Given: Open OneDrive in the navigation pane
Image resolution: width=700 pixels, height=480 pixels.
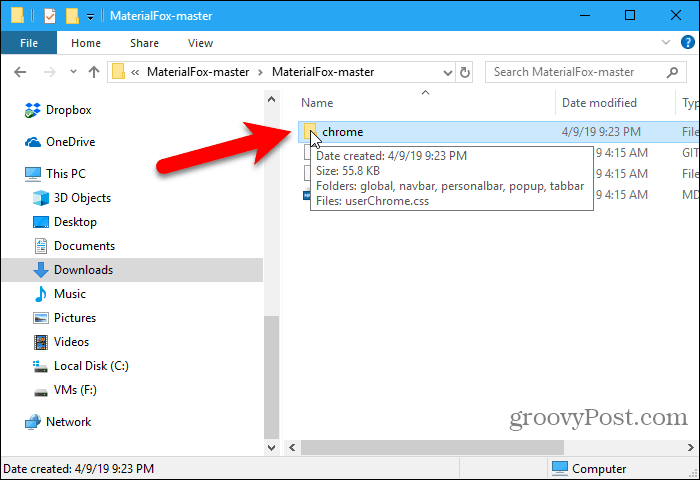Looking at the screenshot, I should pyautogui.click(x=71, y=142).
